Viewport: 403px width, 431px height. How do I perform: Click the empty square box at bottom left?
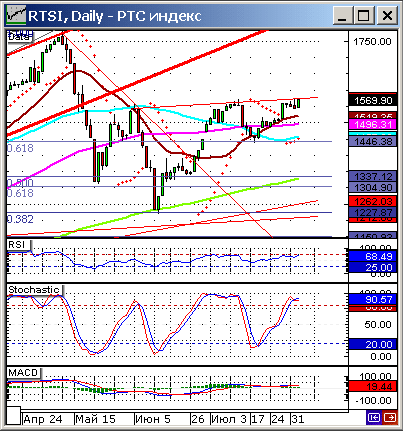[x=14, y=415]
